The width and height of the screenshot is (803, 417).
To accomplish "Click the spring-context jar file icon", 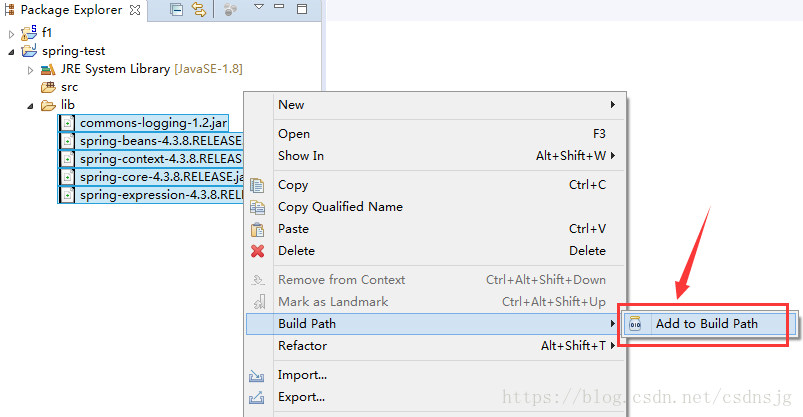I will coord(67,159).
